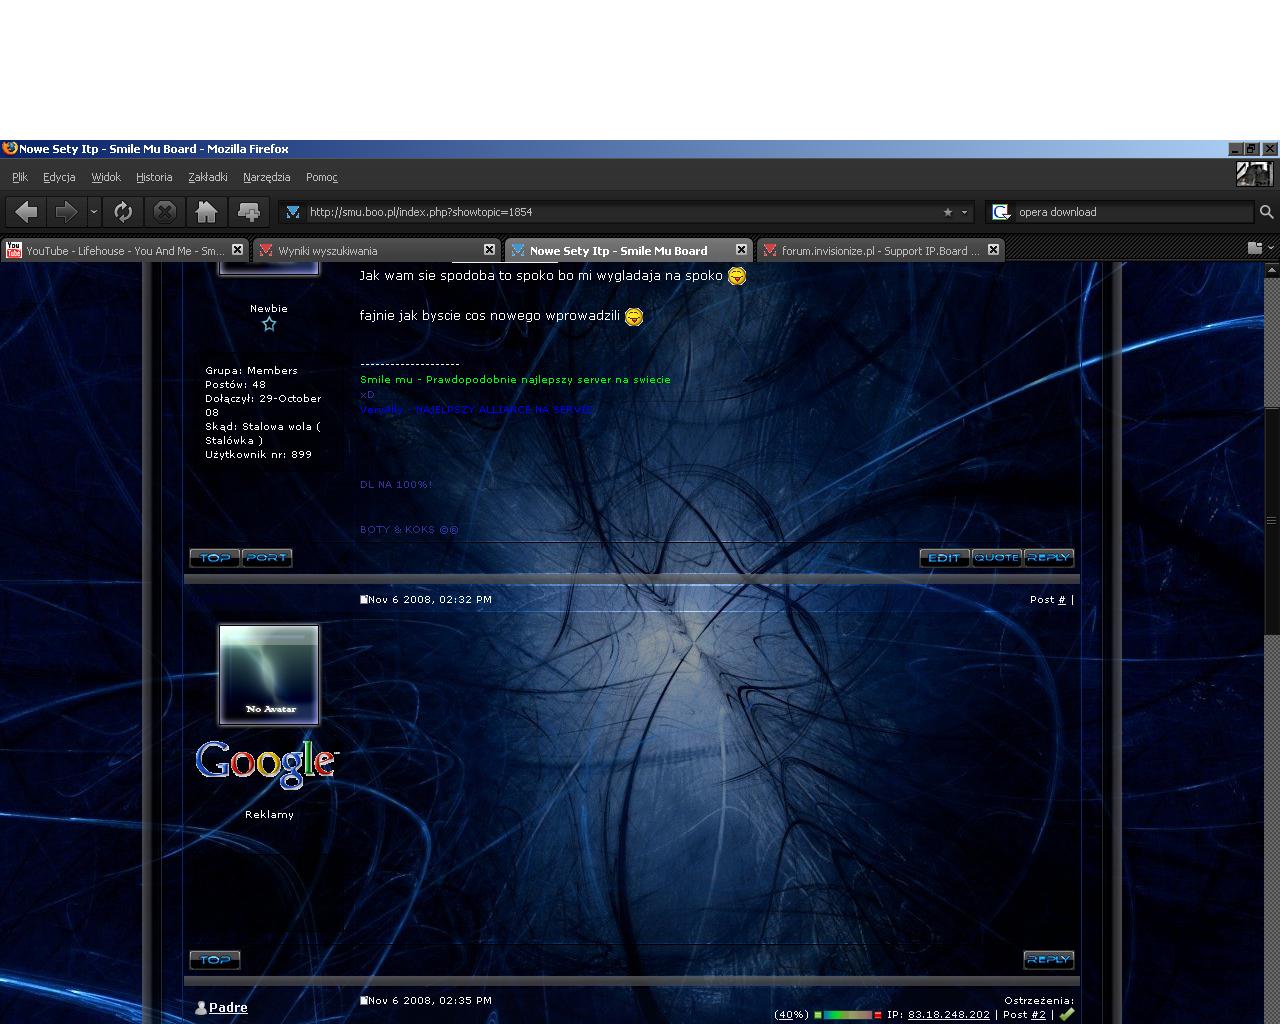Image resolution: width=1280 pixels, height=1024 pixels.
Task: Click the search box with opera download
Action: click(x=1130, y=212)
